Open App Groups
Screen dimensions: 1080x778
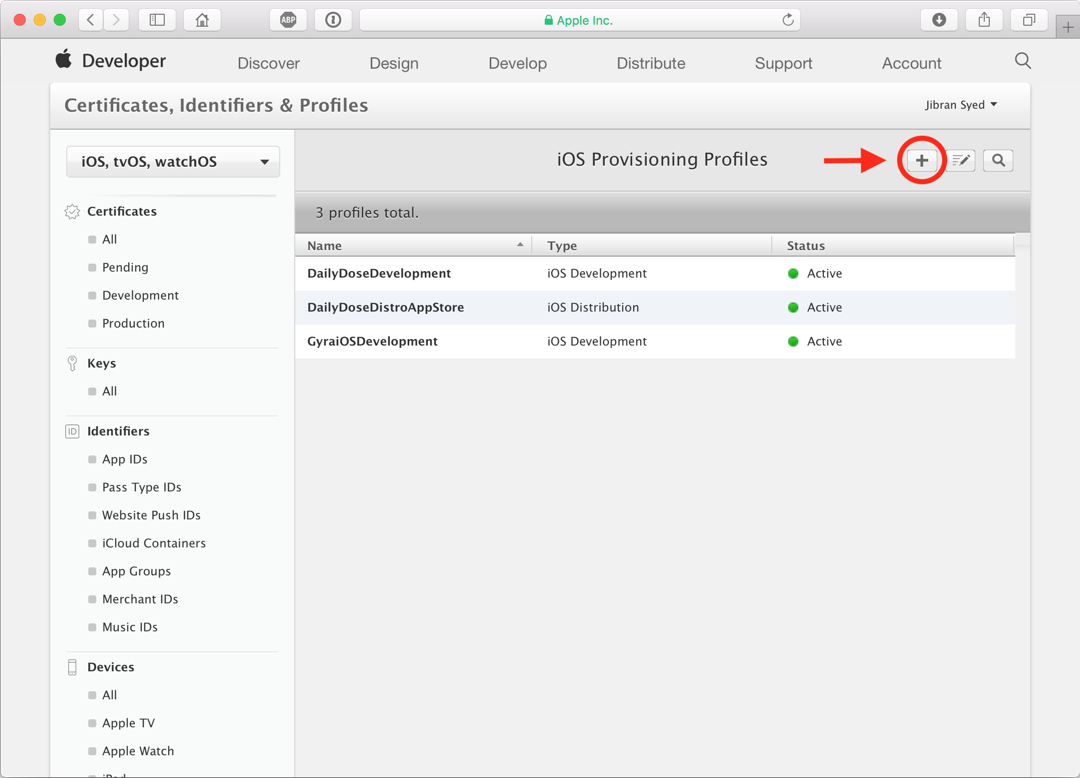point(136,571)
